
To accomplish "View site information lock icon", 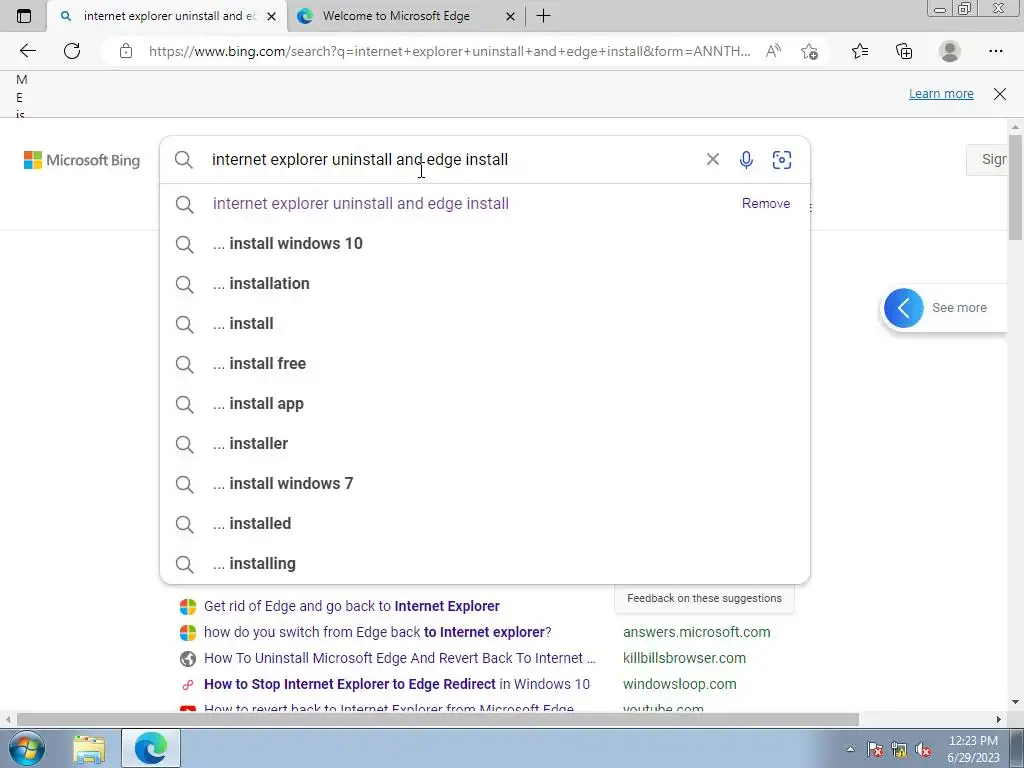I will (126, 51).
